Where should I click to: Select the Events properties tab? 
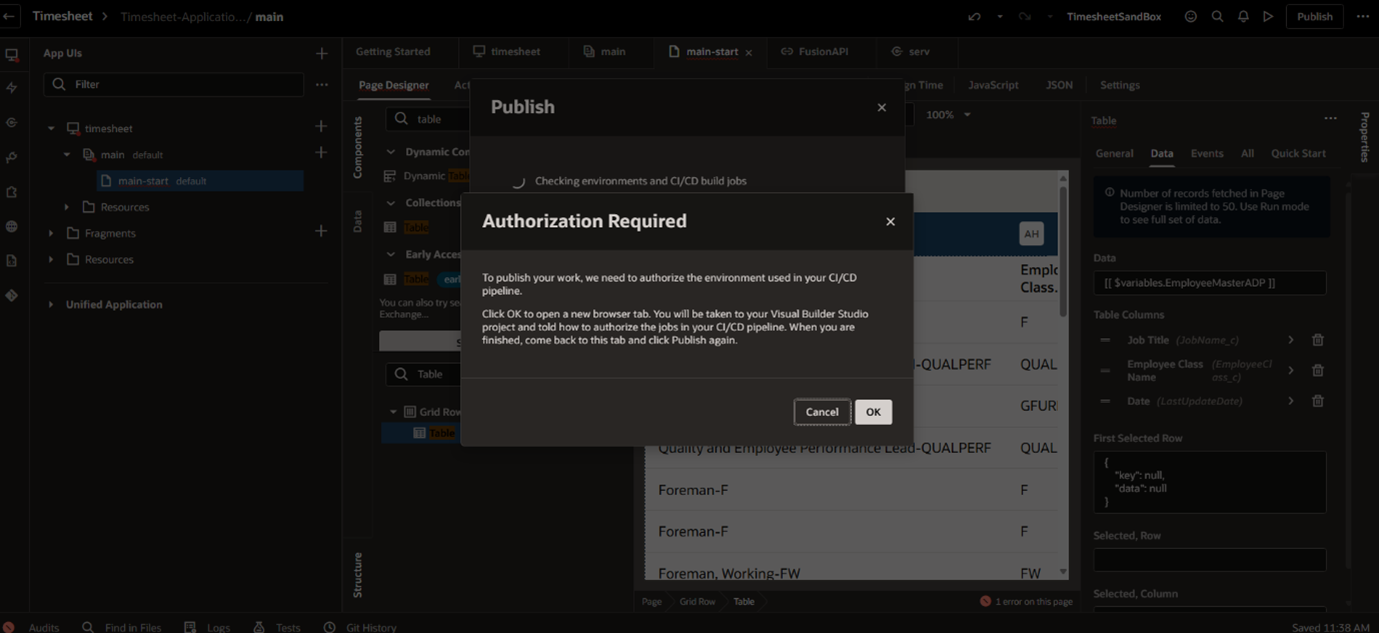point(1206,154)
